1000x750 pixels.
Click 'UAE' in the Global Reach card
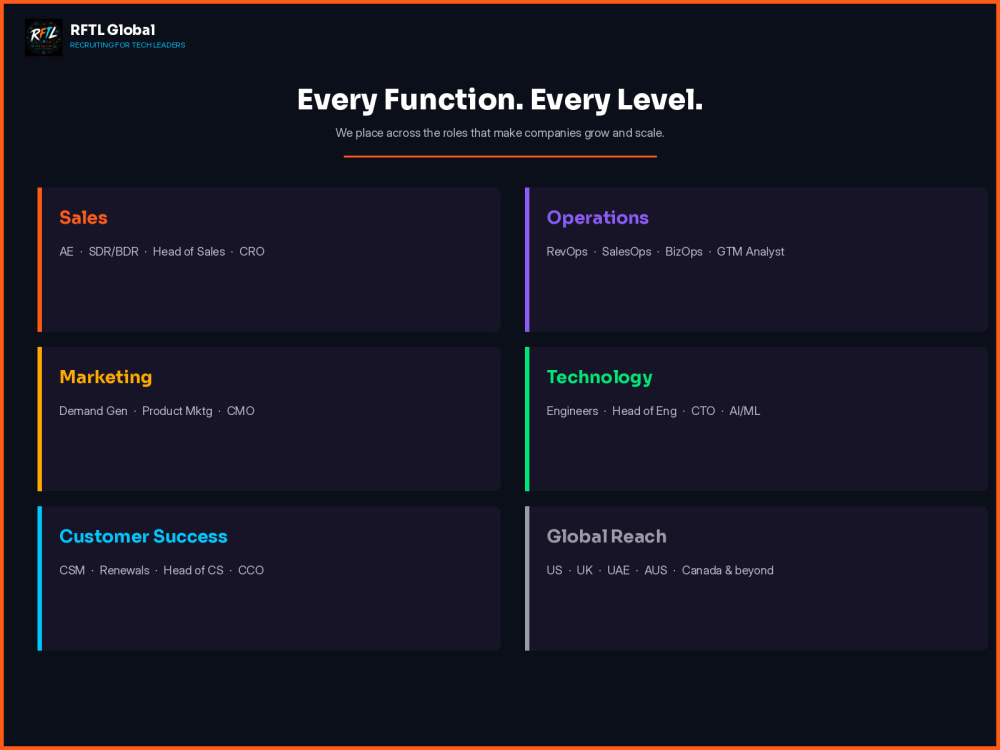(618, 570)
